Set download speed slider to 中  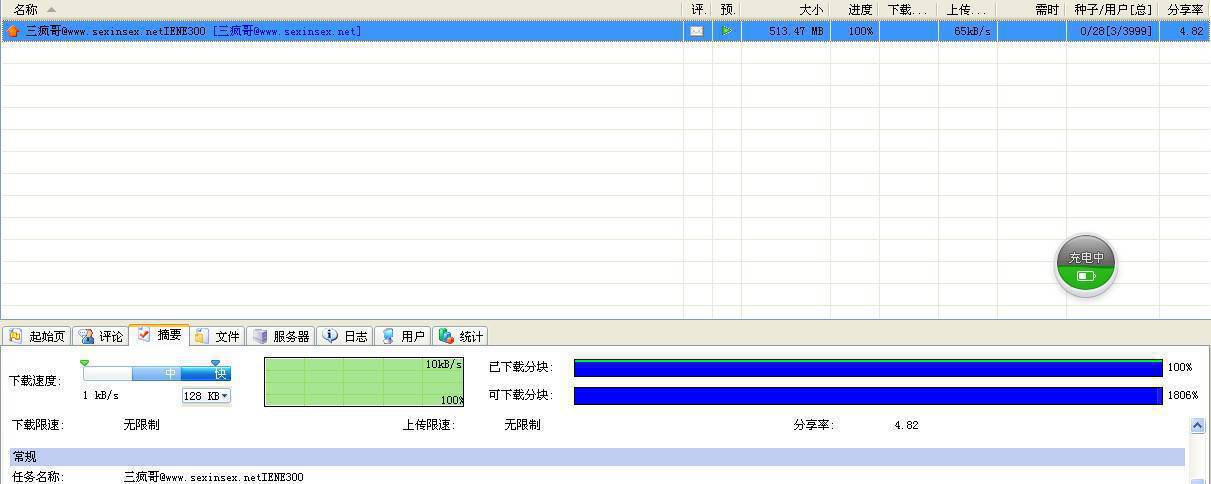[171, 373]
